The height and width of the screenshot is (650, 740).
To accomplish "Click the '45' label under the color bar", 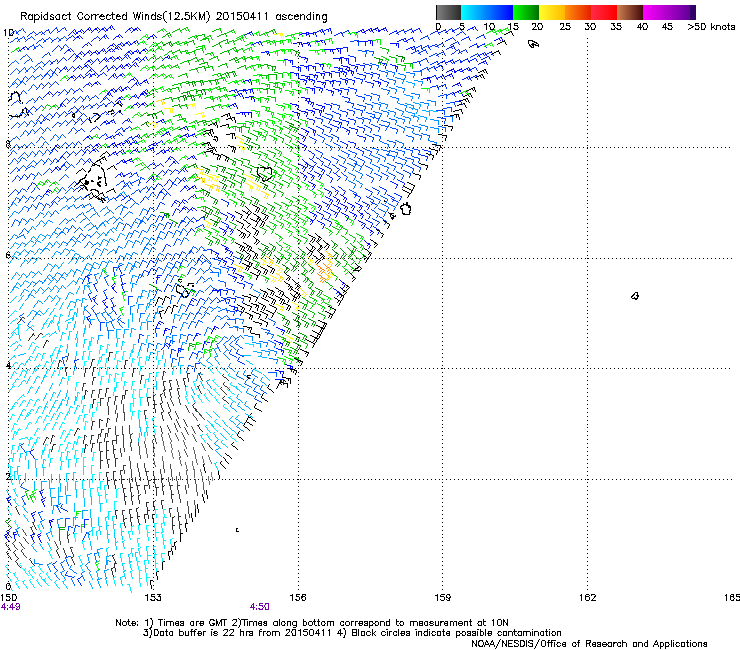I will pyautogui.click(x=667, y=27).
